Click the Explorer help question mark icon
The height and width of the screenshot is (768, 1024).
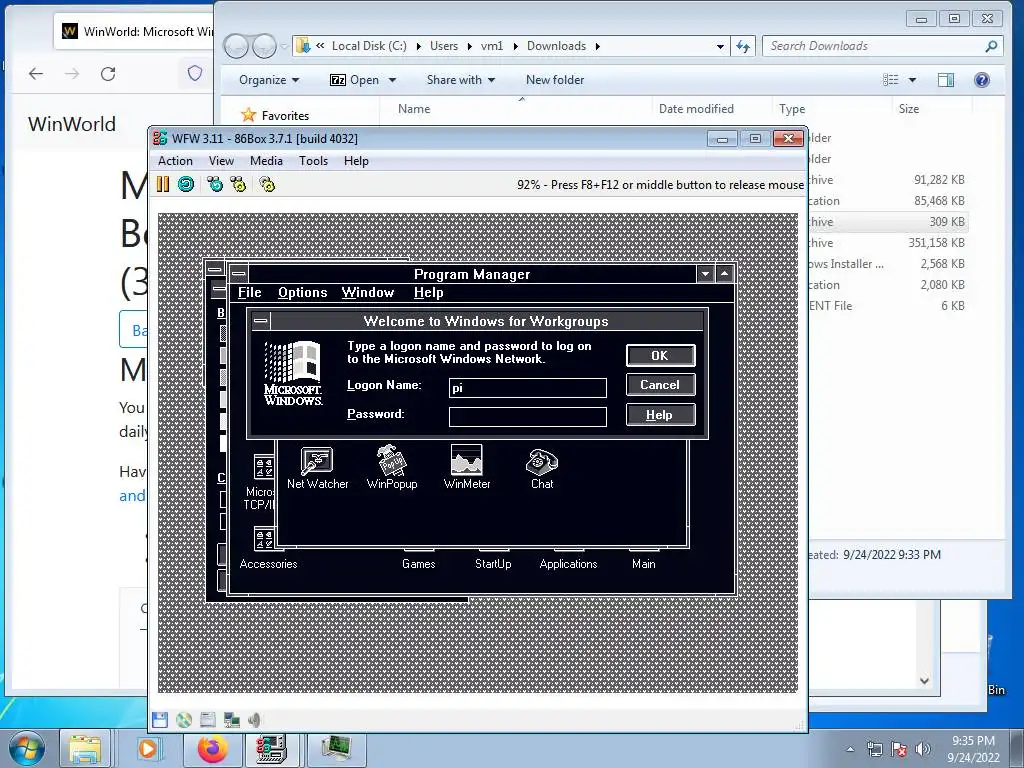pyautogui.click(x=982, y=80)
